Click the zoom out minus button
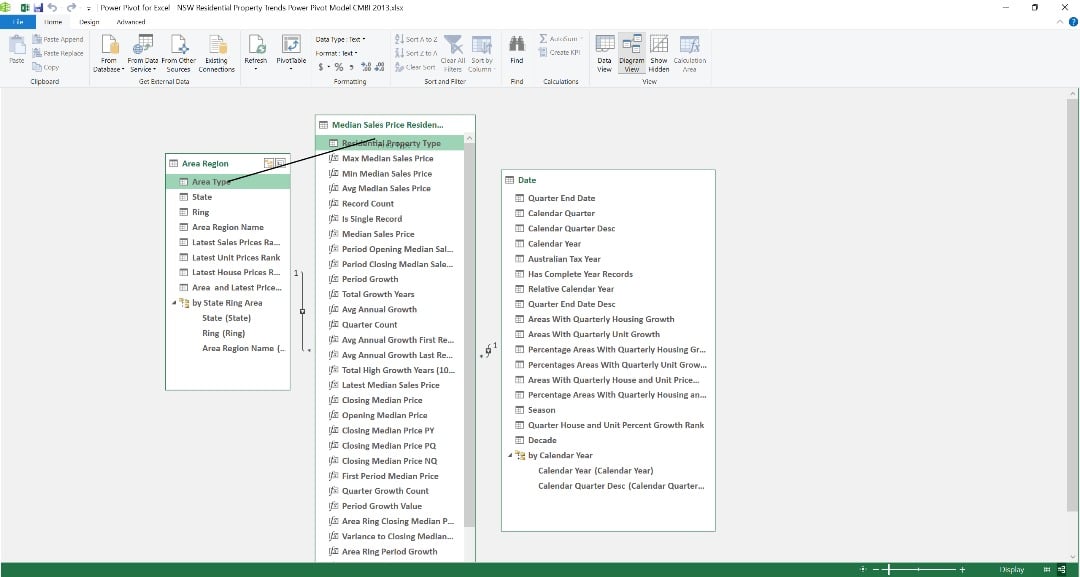Screen dimensions: 1080x577 [x=876, y=569]
